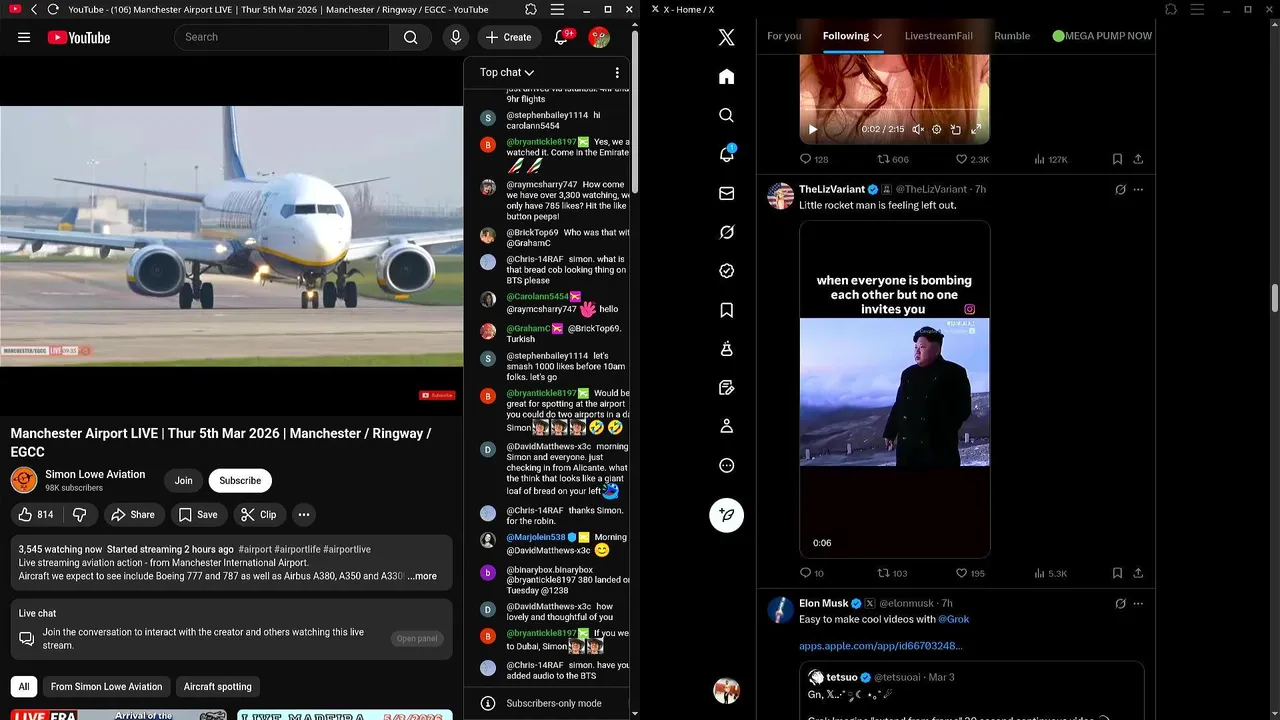The height and width of the screenshot is (720, 1280).
Task: Open Premium verified badge icon in X sidebar
Action: (727, 271)
